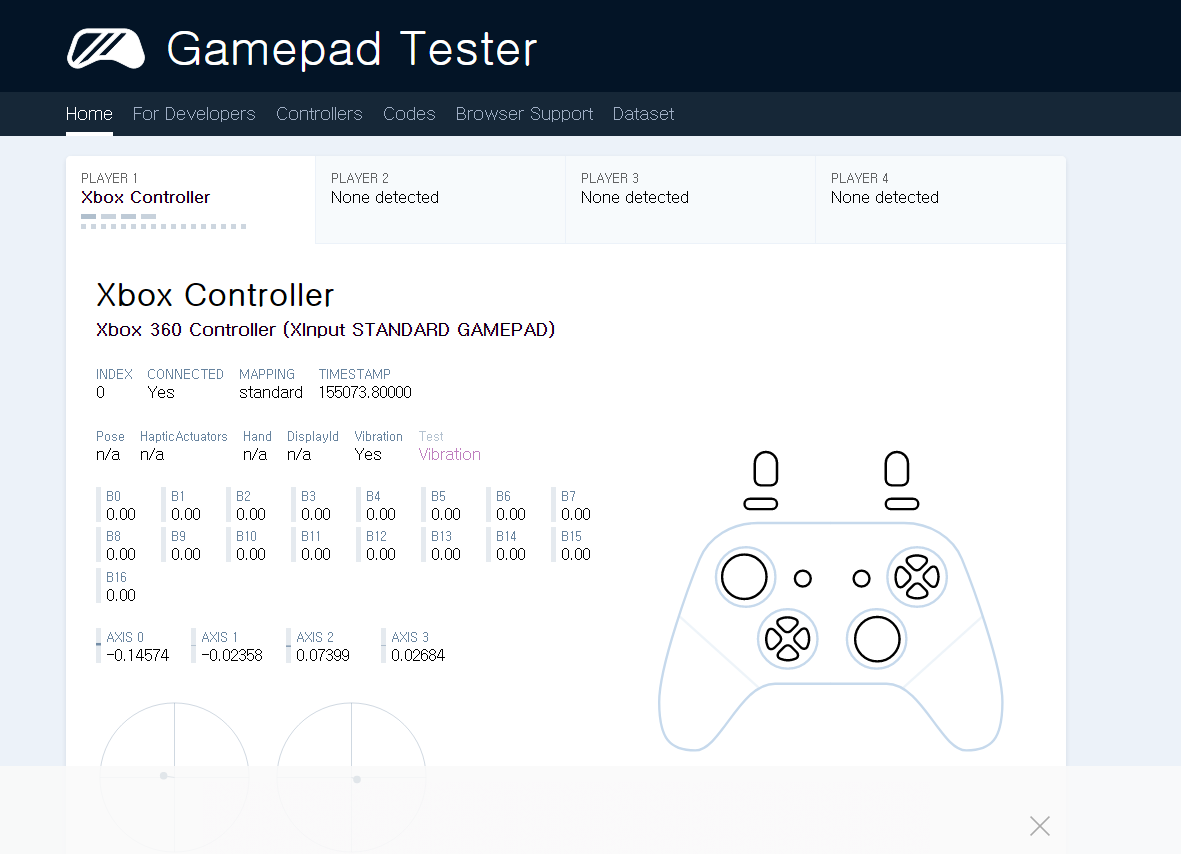The height and width of the screenshot is (854, 1181).
Task: Close the bottom banner with the X
Action: point(1039,826)
